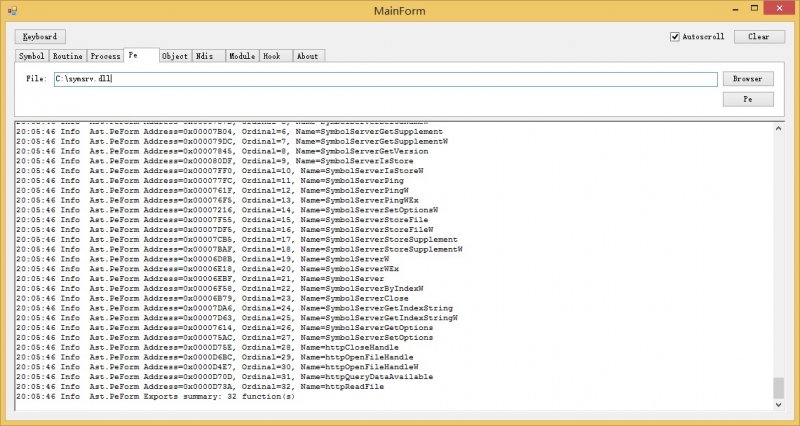
Task: Select log line Name=httpOpenFileHandle, Ordinal=29
Action: pos(215,357)
